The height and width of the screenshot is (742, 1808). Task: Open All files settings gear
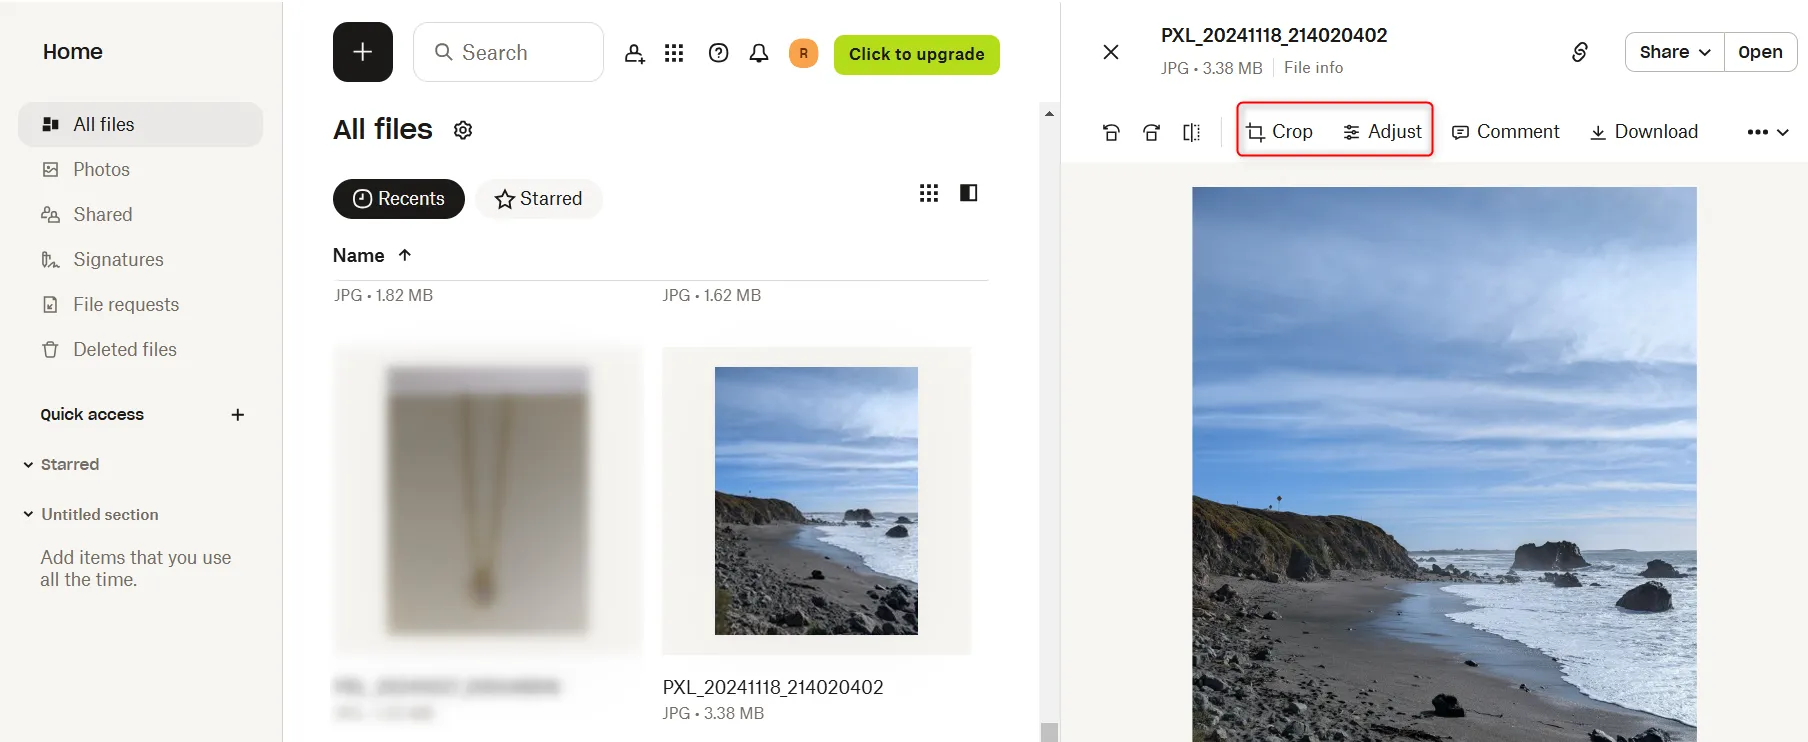pos(463,130)
